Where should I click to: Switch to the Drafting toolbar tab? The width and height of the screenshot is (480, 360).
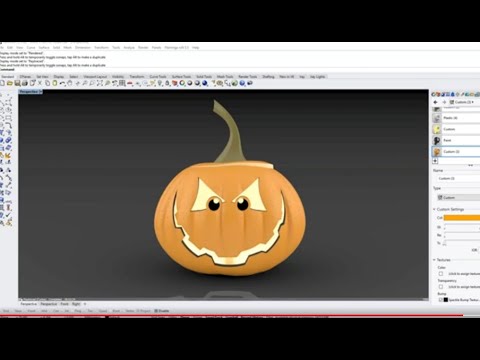coord(268,77)
